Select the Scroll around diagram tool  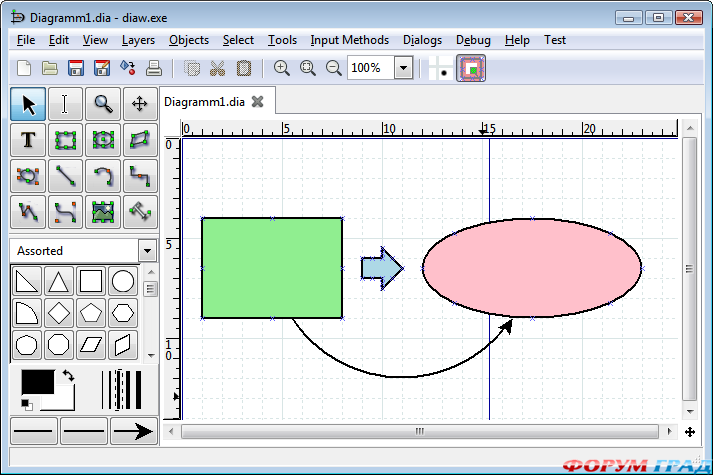140,104
